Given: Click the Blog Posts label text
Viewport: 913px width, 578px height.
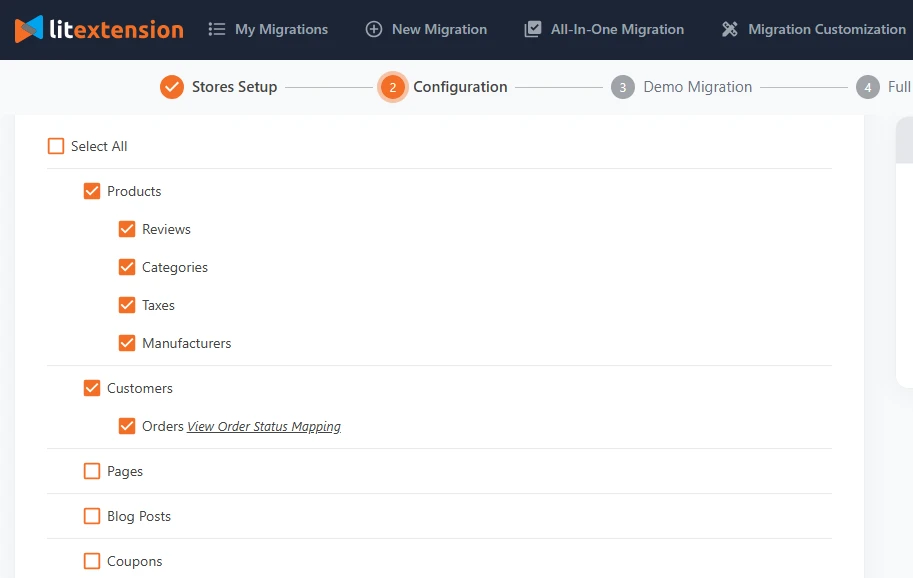Looking at the screenshot, I should pyautogui.click(x=139, y=516).
